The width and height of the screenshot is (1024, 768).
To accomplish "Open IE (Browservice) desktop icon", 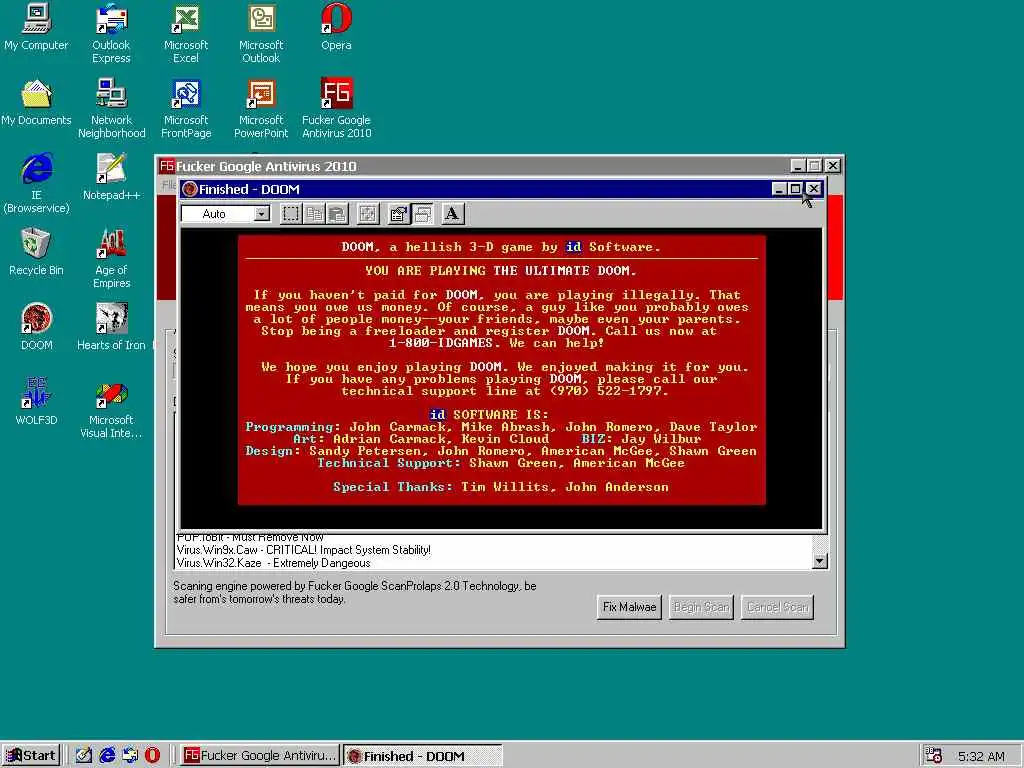I will 36,183.
